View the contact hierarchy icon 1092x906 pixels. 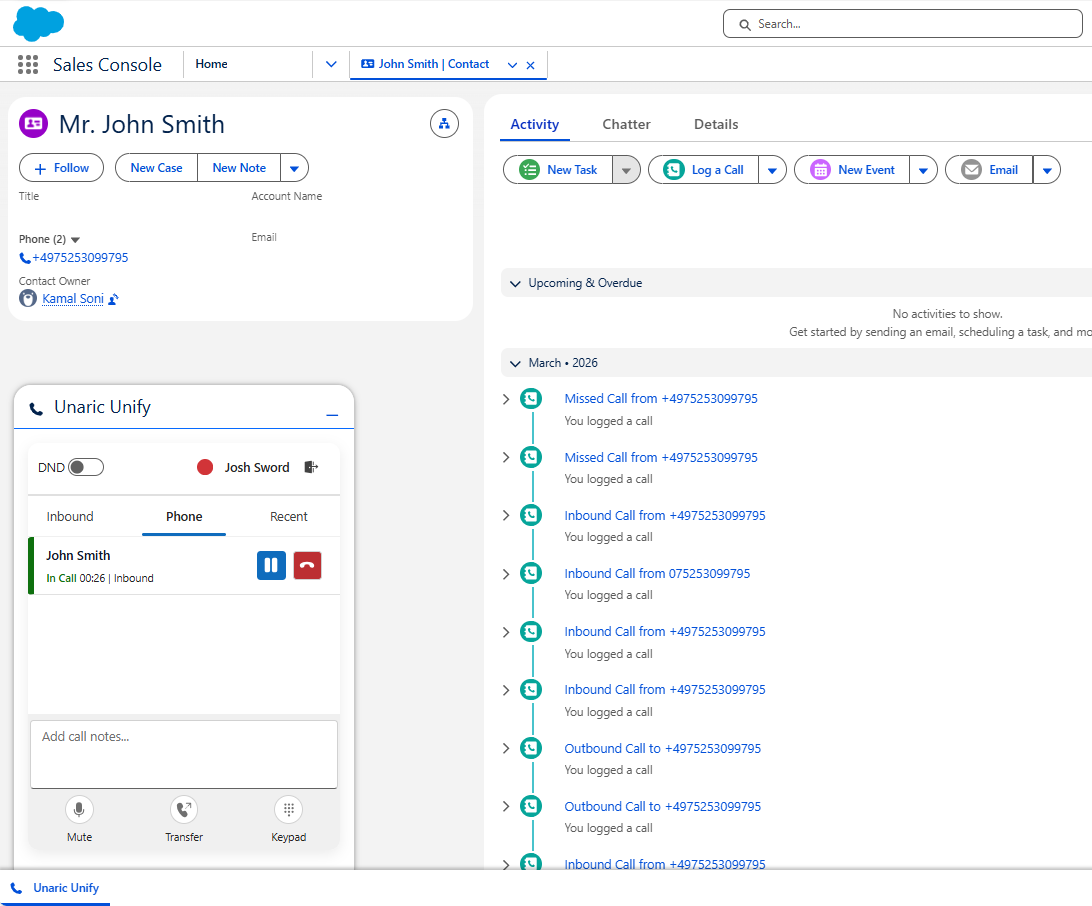[444, 124]
